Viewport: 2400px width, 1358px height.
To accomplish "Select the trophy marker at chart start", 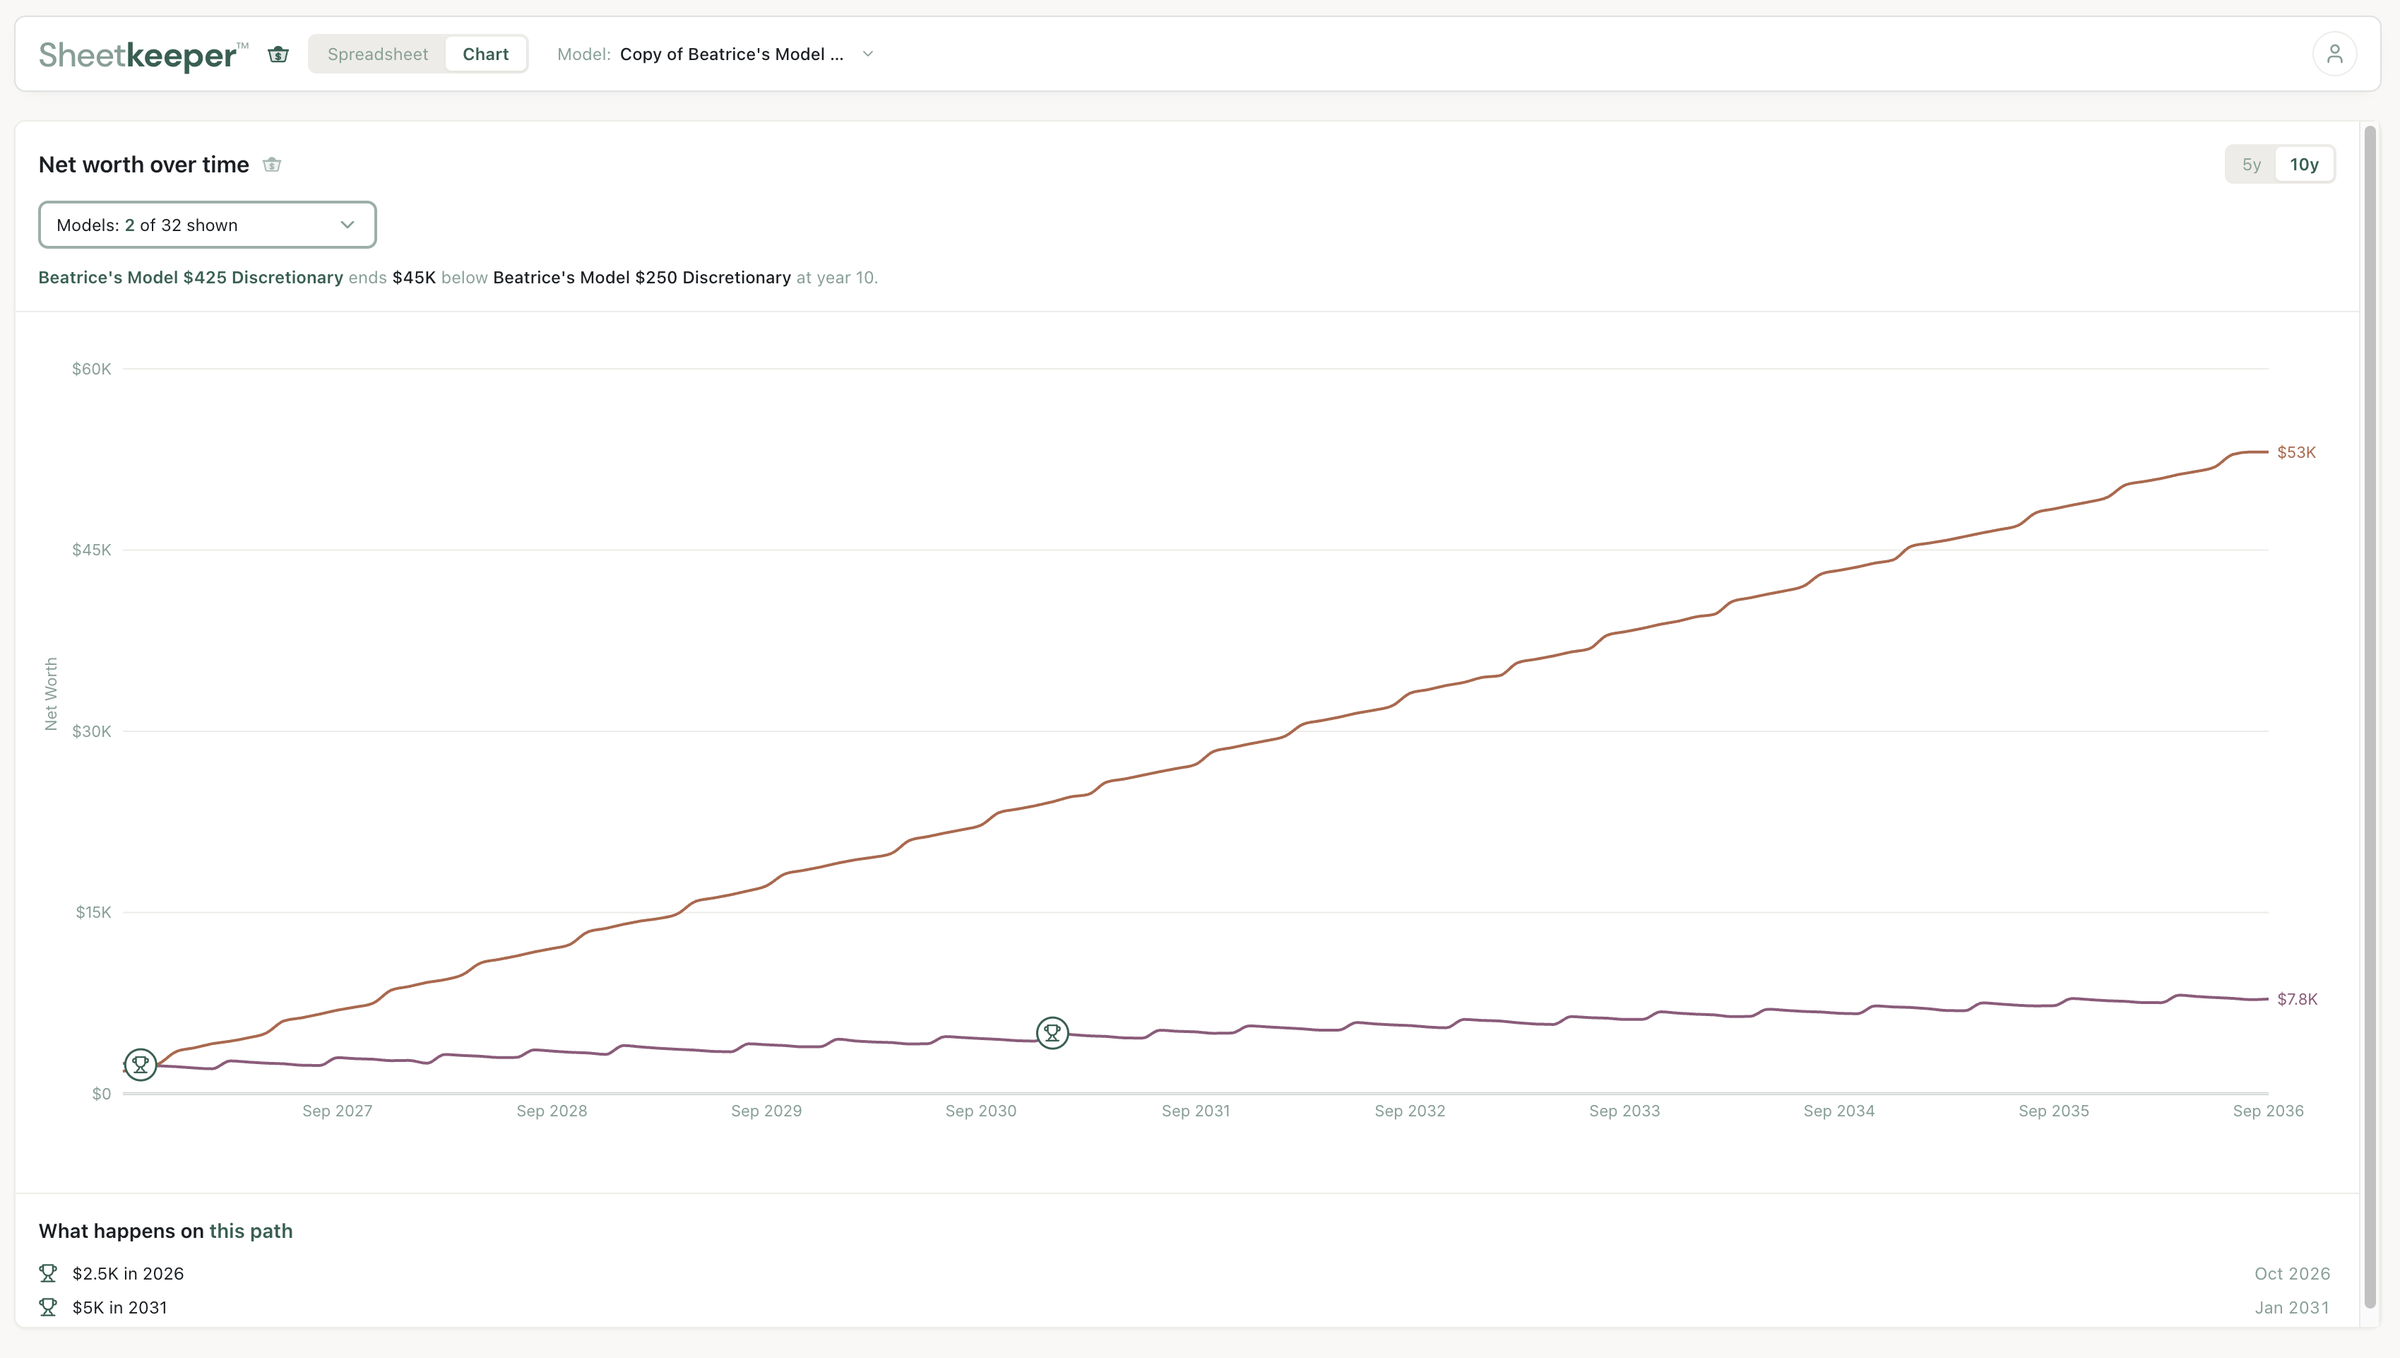I will click(141, 1065).
